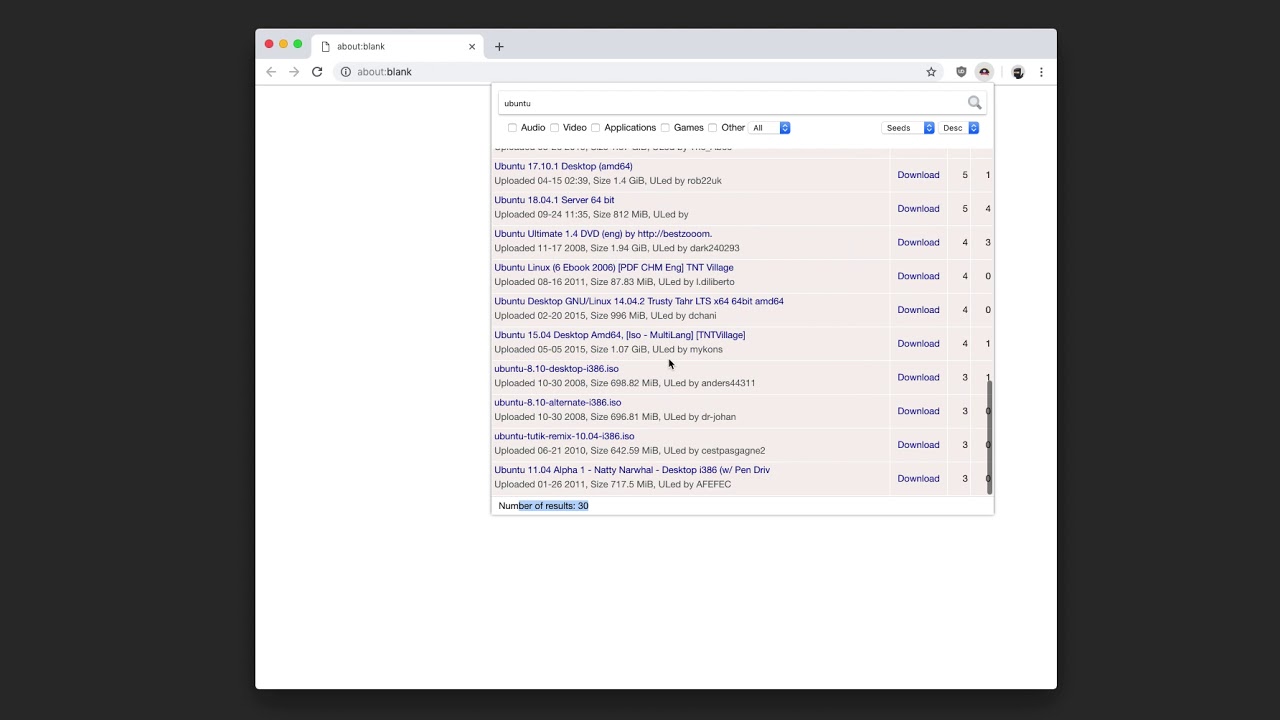Open the profile avatar icon

[x=1018, y=72]
